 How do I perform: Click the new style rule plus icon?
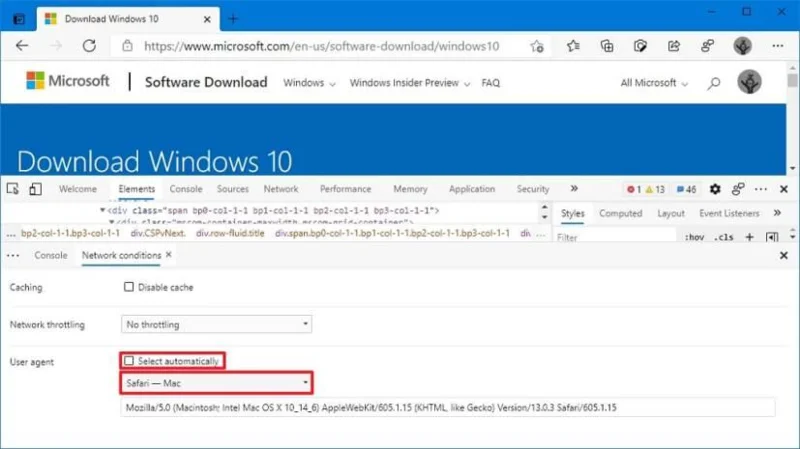[x=749, y=237]
